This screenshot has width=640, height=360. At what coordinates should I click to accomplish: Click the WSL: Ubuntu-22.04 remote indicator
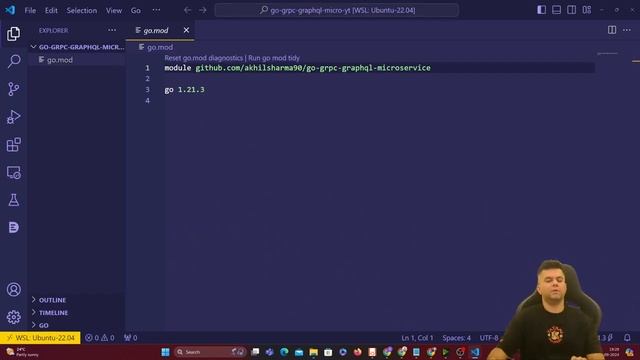coord(40,338)
